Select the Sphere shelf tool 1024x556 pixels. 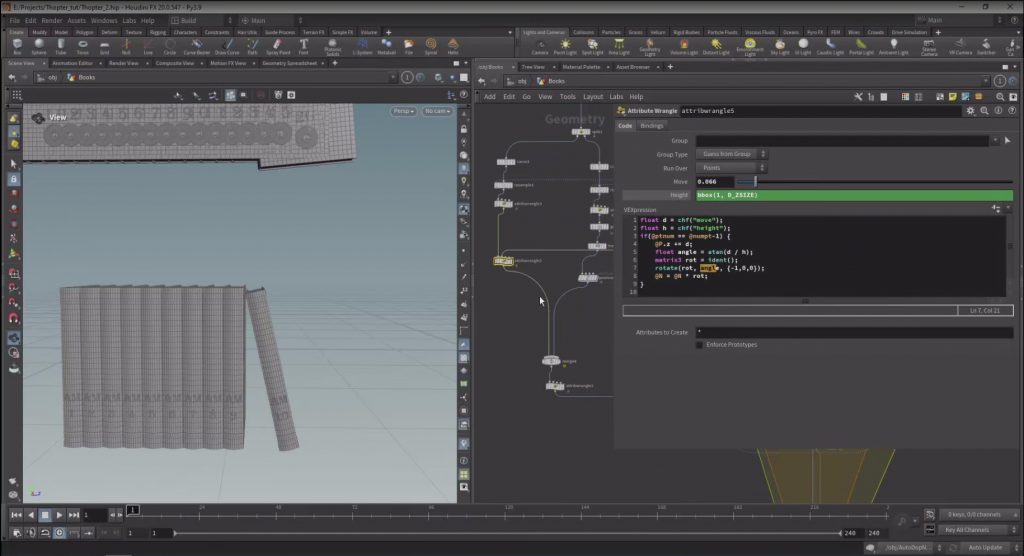39,46
